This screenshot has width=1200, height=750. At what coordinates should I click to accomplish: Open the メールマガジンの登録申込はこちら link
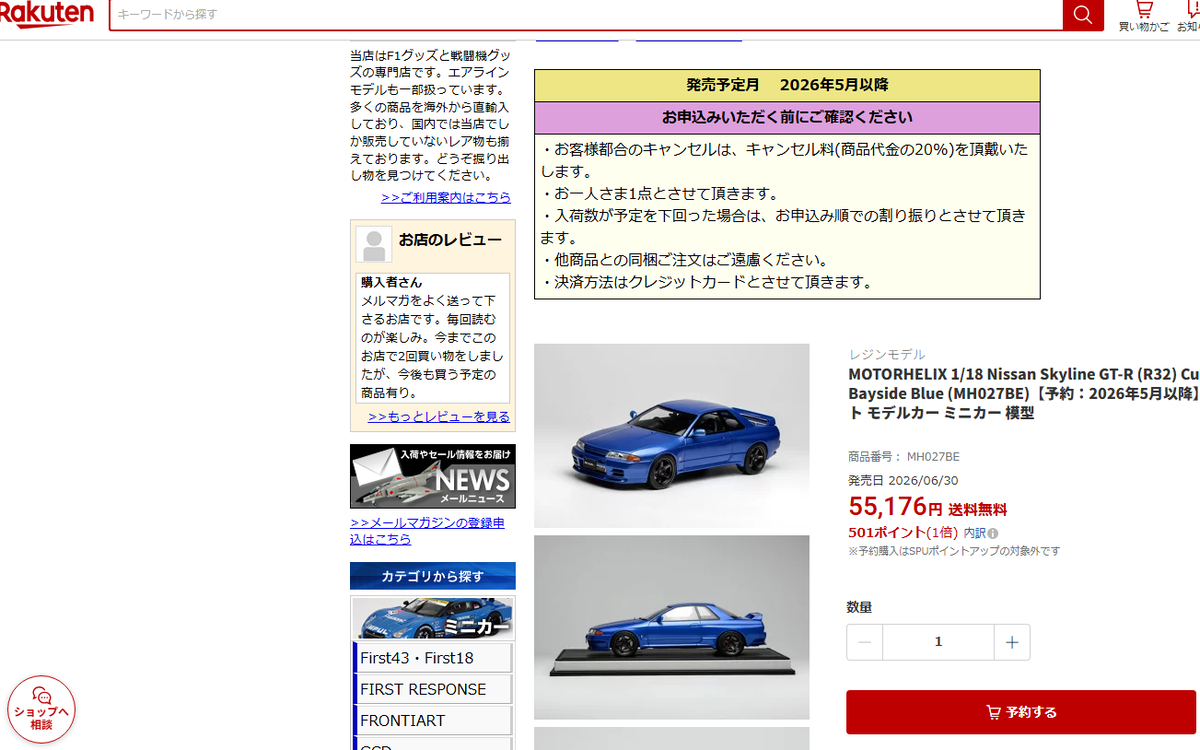tap(427, 531)
